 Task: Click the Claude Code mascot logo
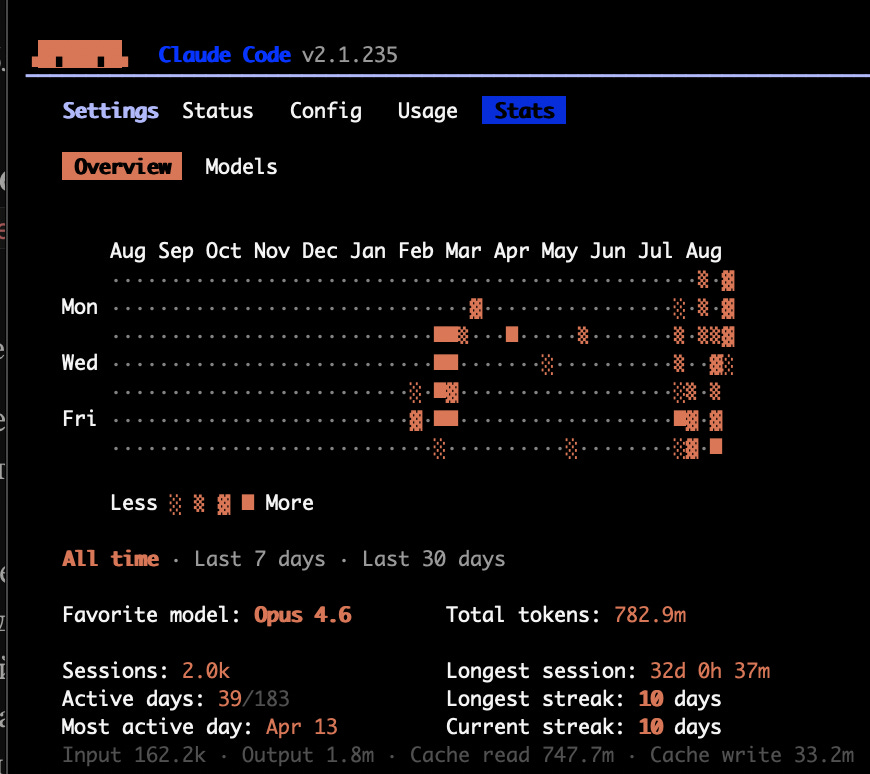tap(80, 54)
